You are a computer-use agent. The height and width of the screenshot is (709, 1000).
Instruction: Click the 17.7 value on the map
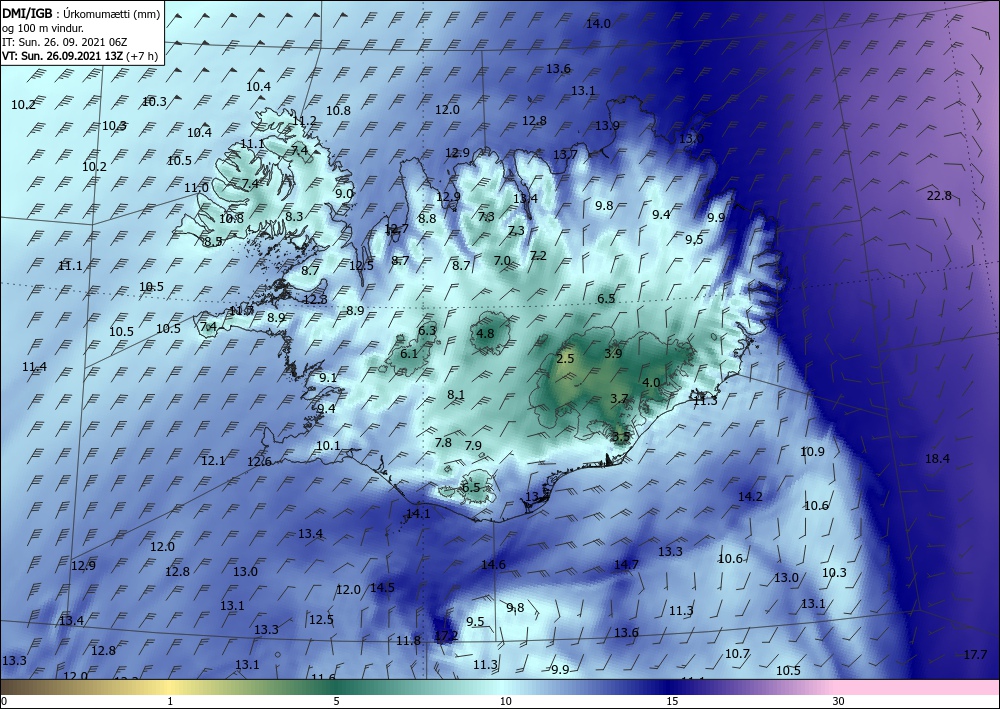tap(975, 655)
